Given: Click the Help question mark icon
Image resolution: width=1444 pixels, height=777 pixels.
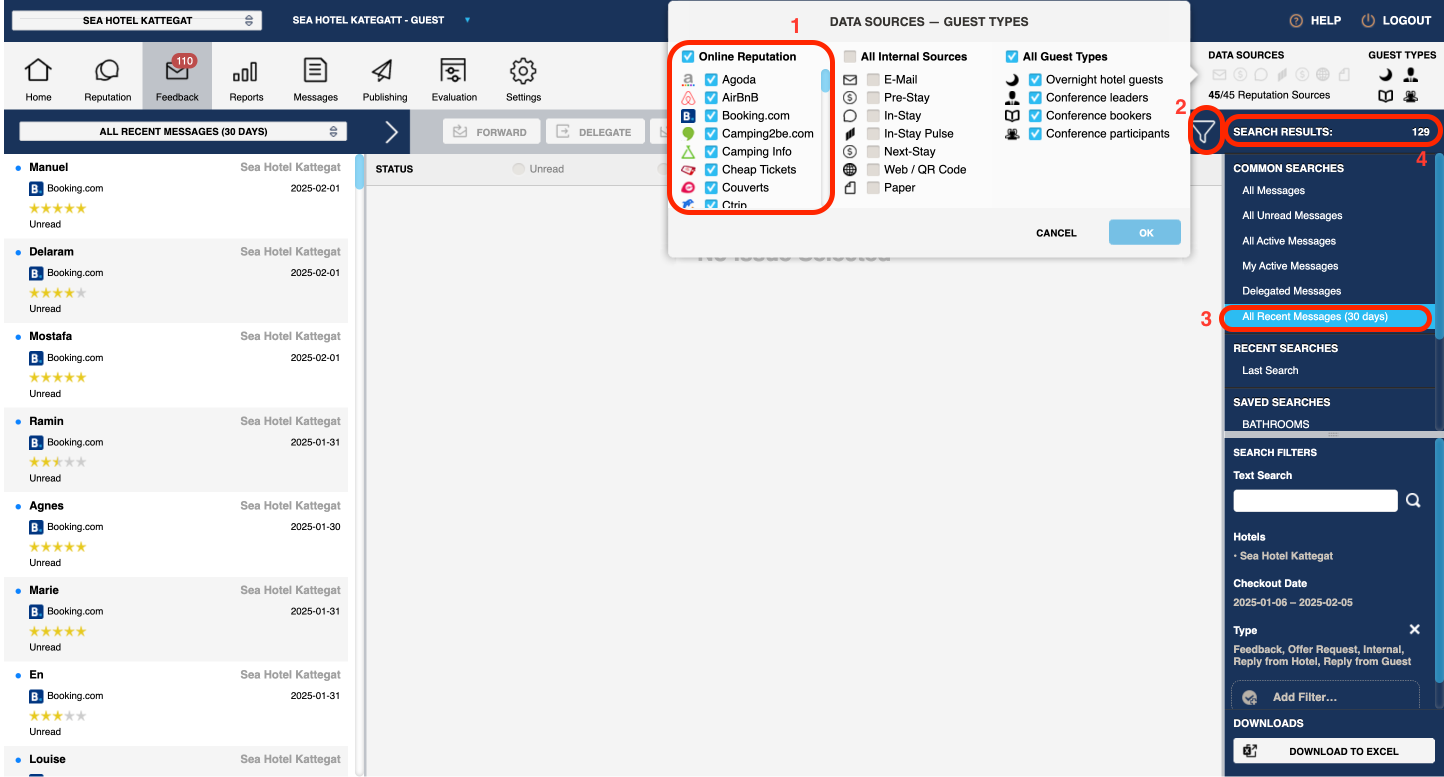Looking at the screenshot, I should click(1297, 20).
